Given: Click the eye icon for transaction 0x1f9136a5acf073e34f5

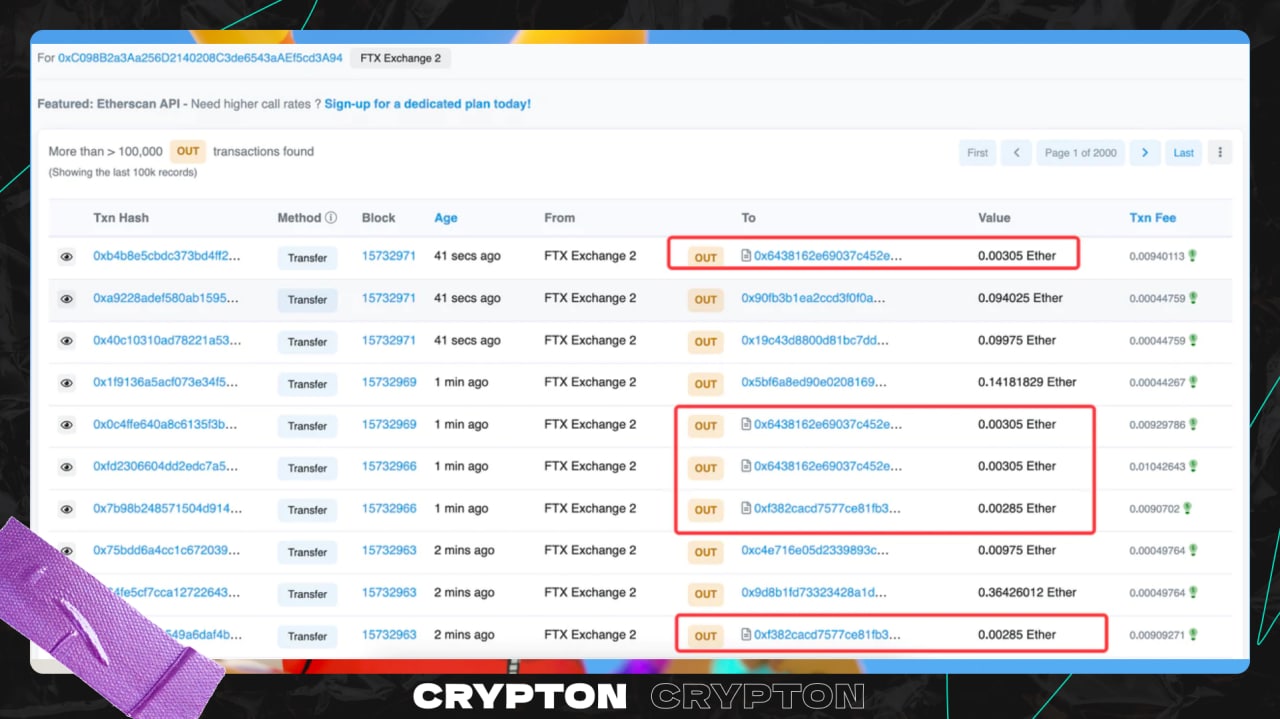Looking at the screenshot, I should pyautogui.click(x=66, y=383).
